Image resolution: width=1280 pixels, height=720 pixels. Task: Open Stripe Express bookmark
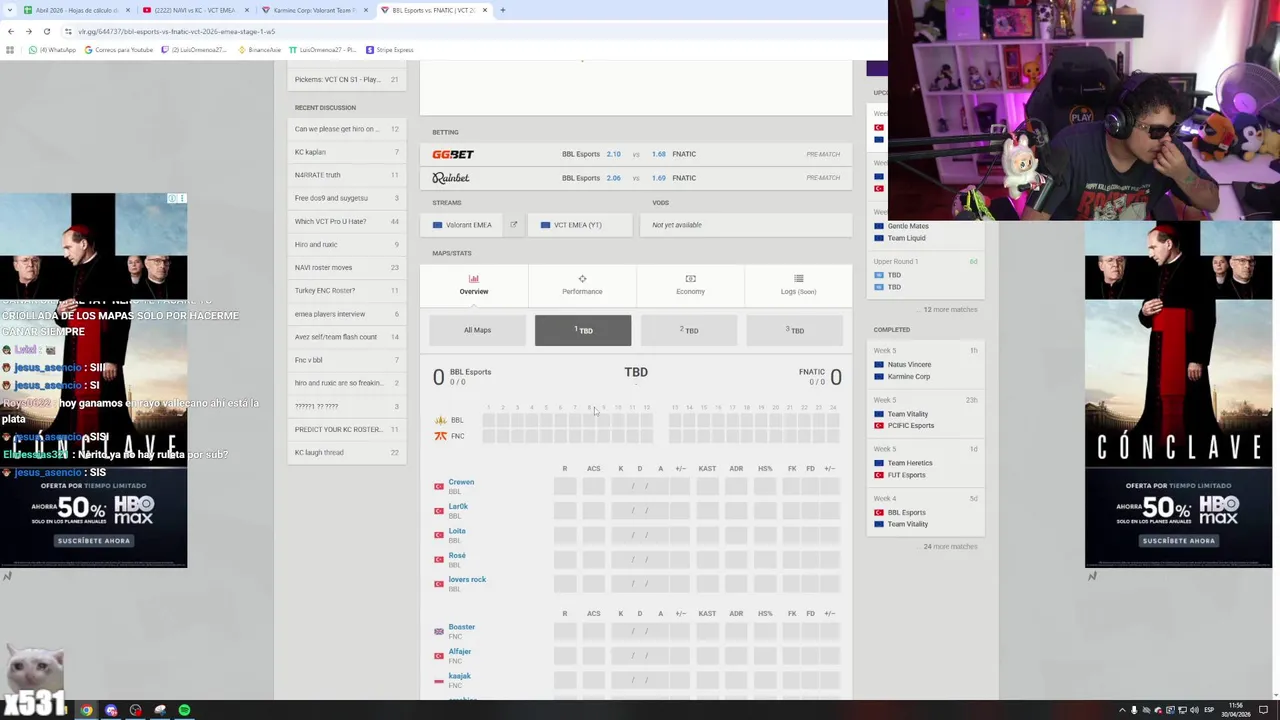[x=390, y=50]
